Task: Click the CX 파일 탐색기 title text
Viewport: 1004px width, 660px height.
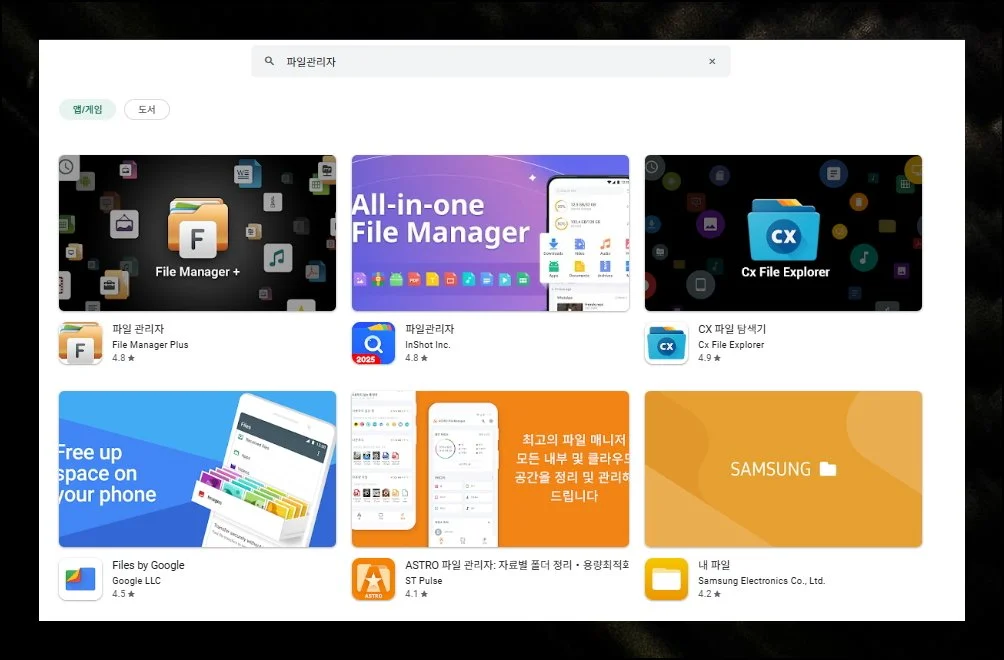Action: 732,329
